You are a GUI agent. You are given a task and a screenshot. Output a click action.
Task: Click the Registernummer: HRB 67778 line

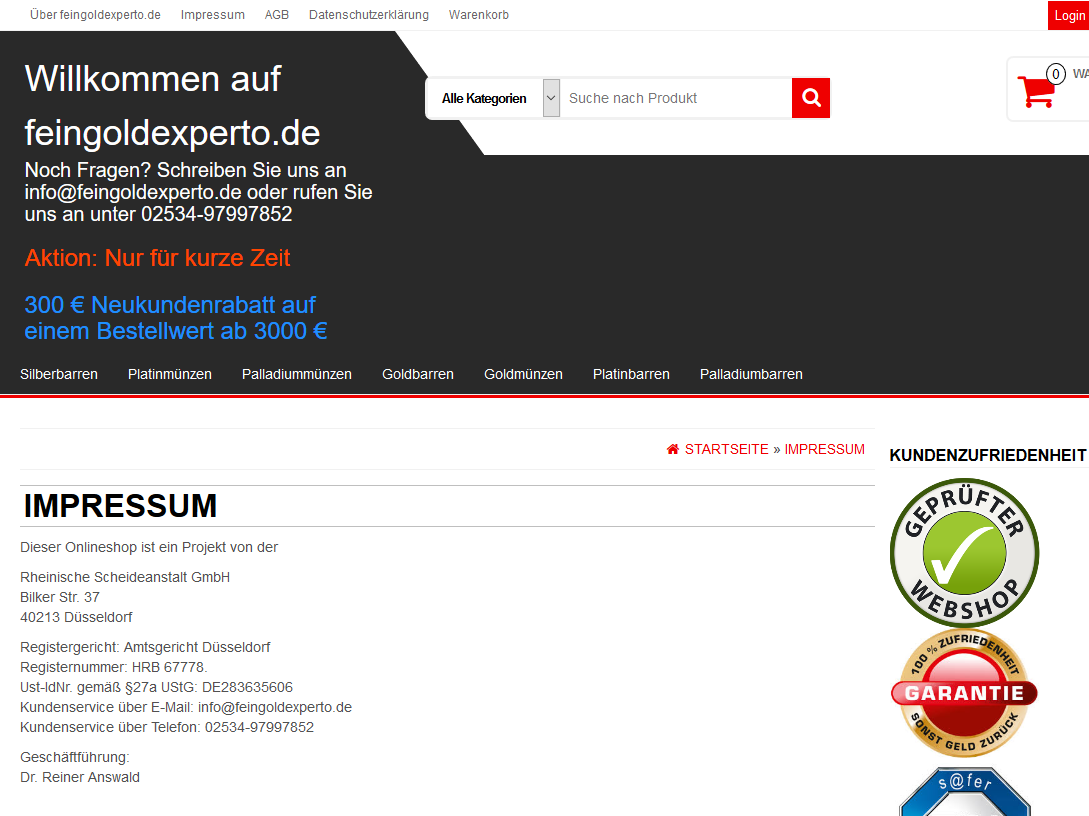[114, 667]
